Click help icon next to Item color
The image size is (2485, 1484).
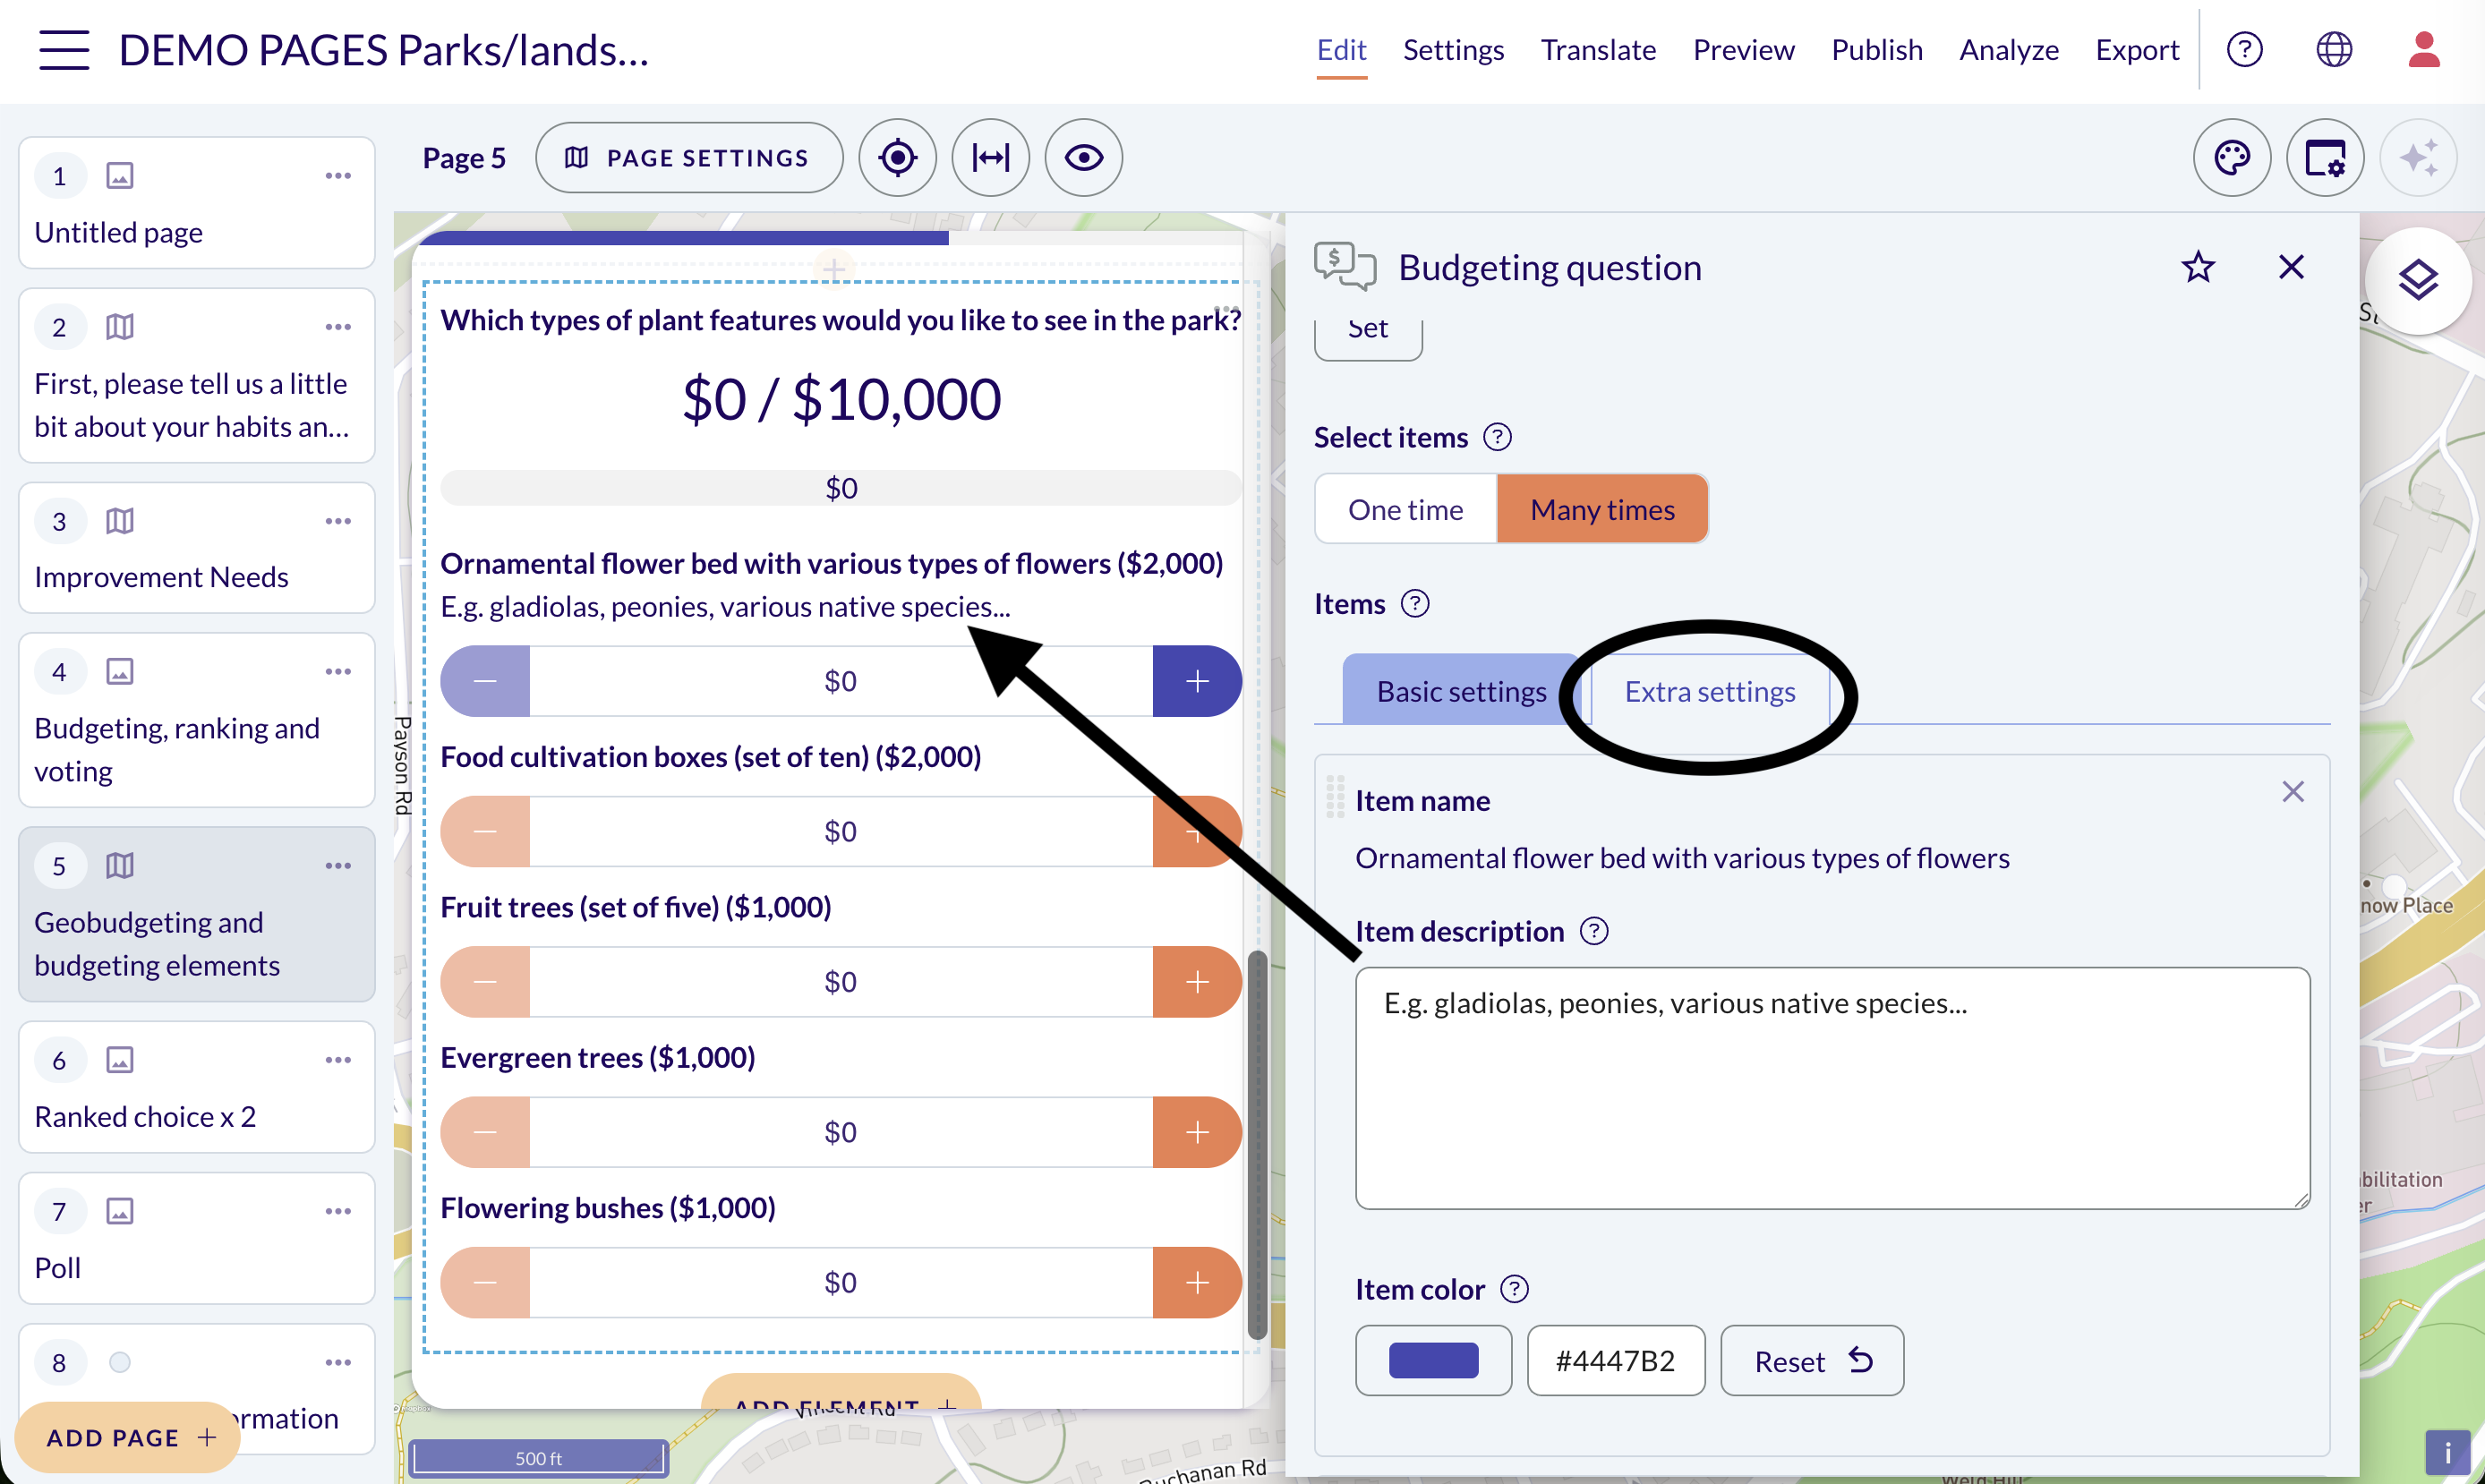1515,1289
